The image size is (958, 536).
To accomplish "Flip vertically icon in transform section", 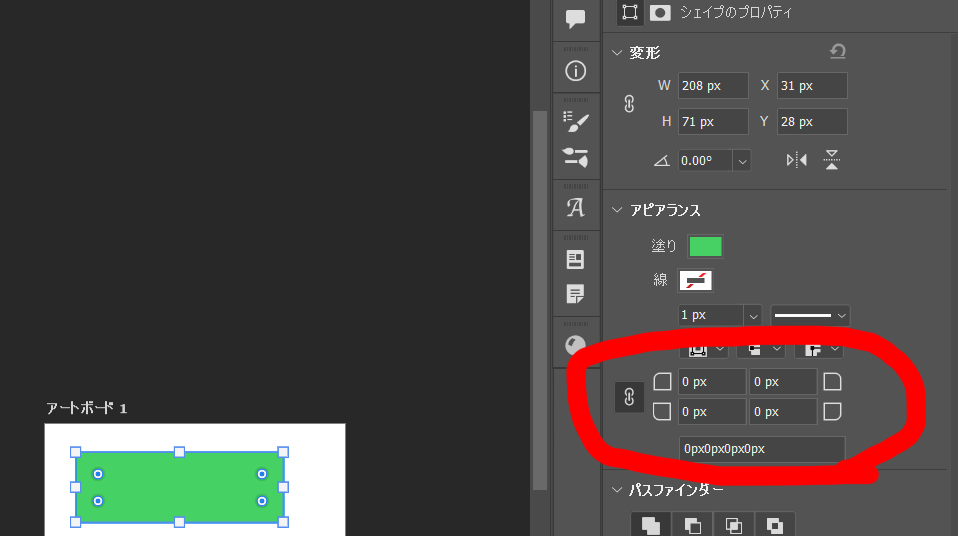I will tap(832, 160).
